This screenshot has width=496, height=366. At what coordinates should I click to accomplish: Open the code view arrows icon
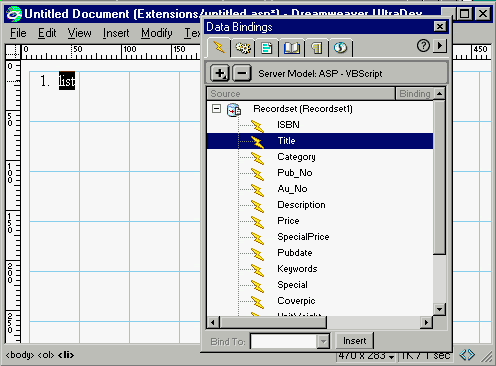(467, 355)
